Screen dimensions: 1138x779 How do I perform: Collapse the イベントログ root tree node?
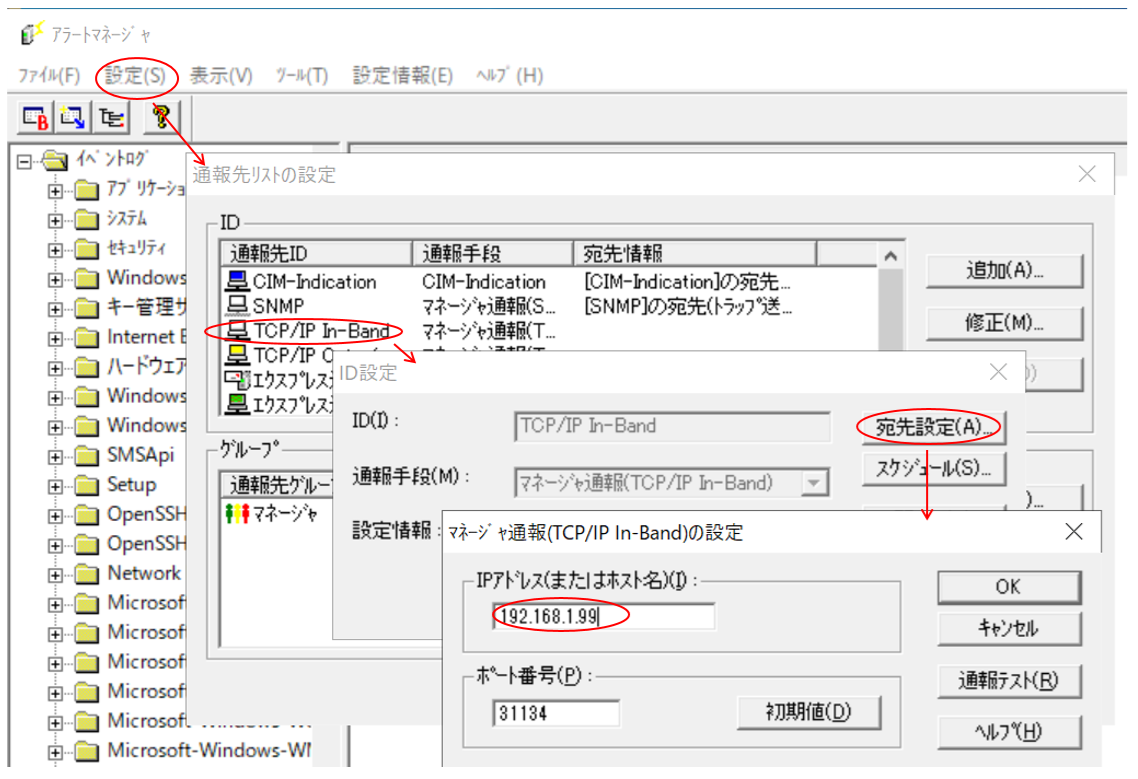[x=25, y=160]
